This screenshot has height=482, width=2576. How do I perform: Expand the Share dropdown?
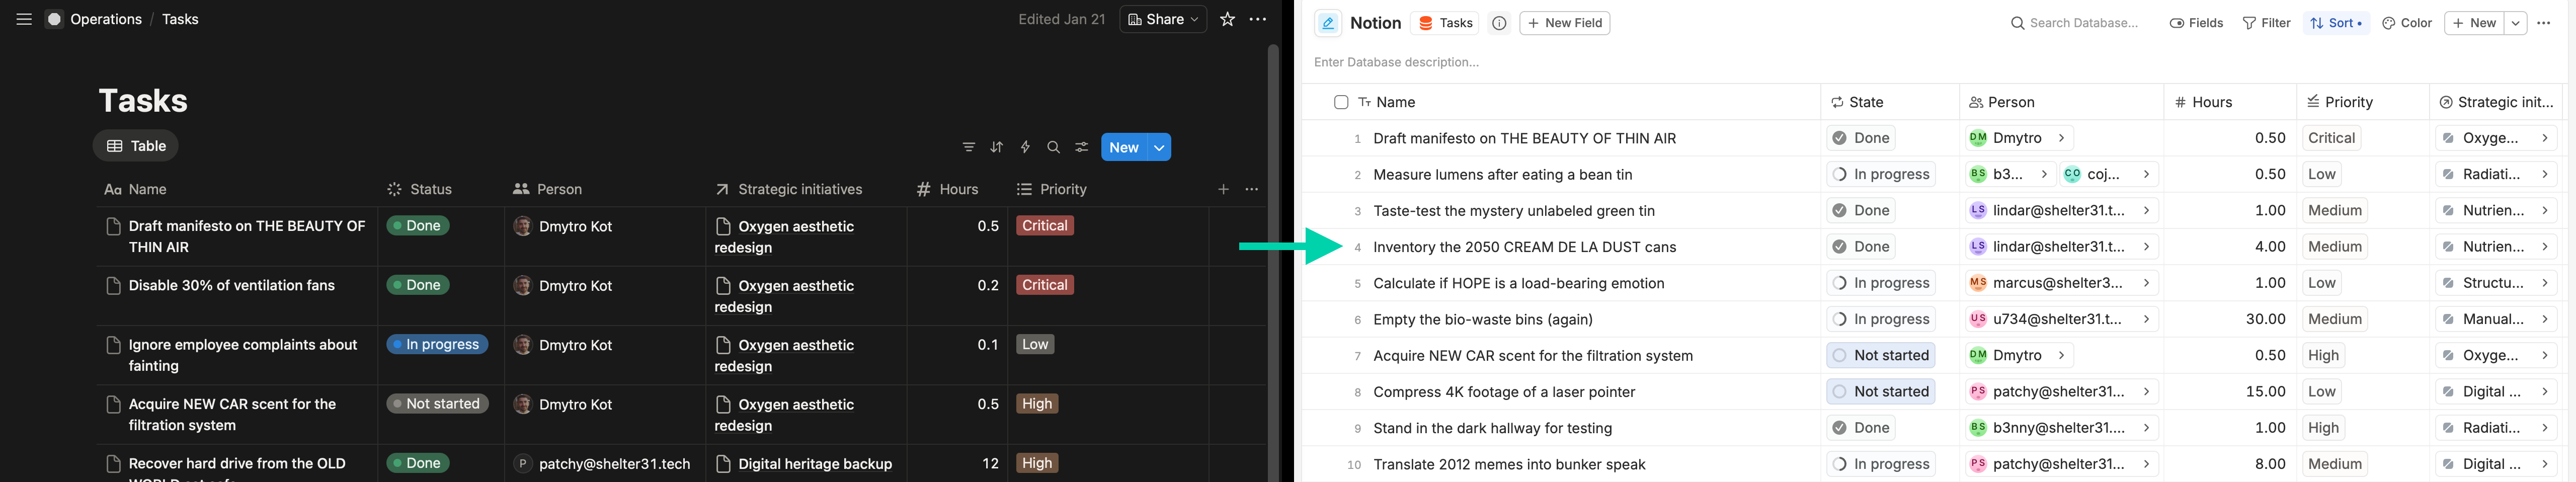pos(1163,19)
